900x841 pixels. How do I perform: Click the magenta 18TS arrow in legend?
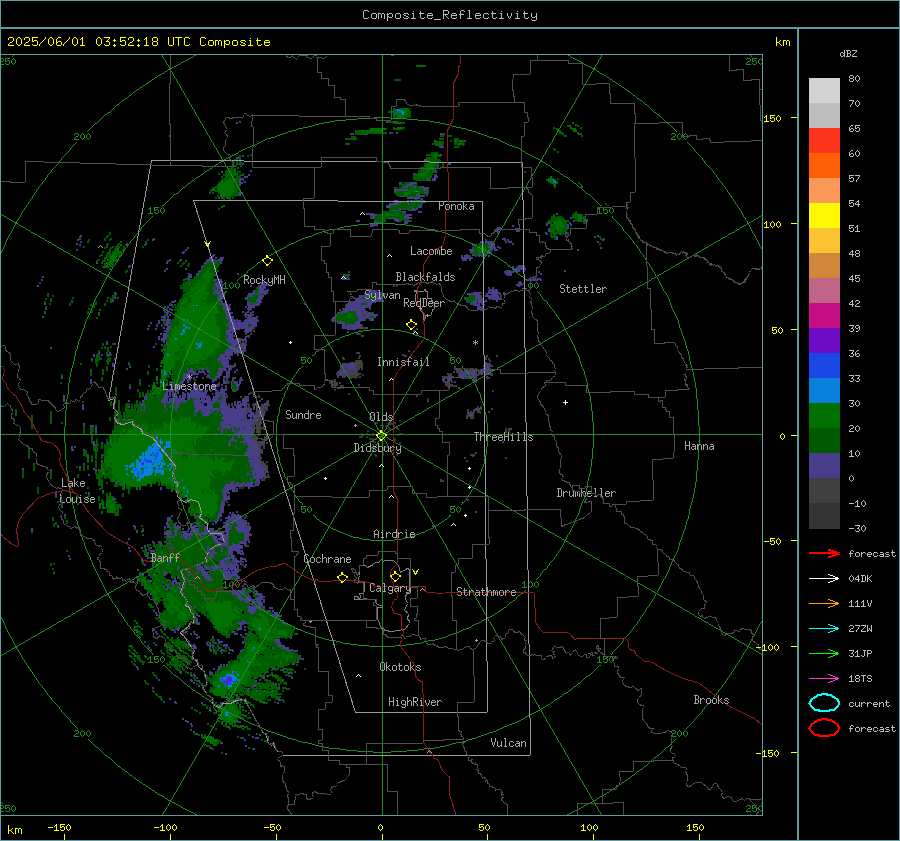pyautogui.click(x=824, y=679)
